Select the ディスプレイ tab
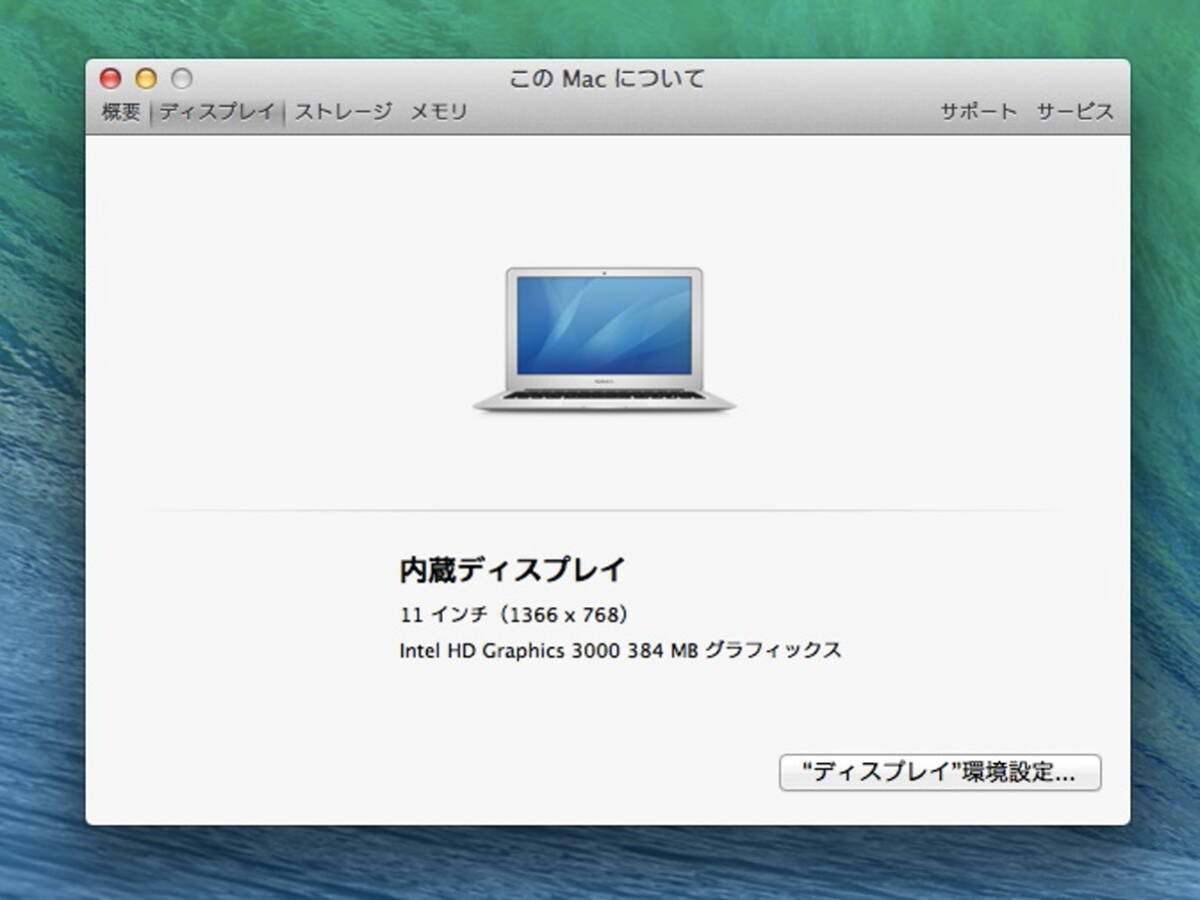Image resolution: width=1200 pixels, height=900 pixels. point(217,112)
